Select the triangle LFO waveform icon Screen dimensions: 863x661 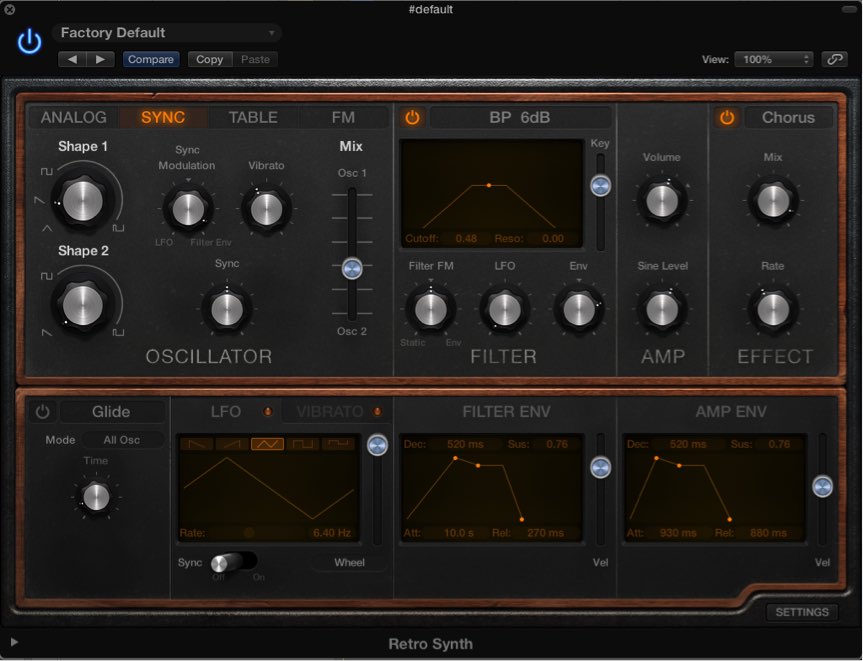(267, 444)
